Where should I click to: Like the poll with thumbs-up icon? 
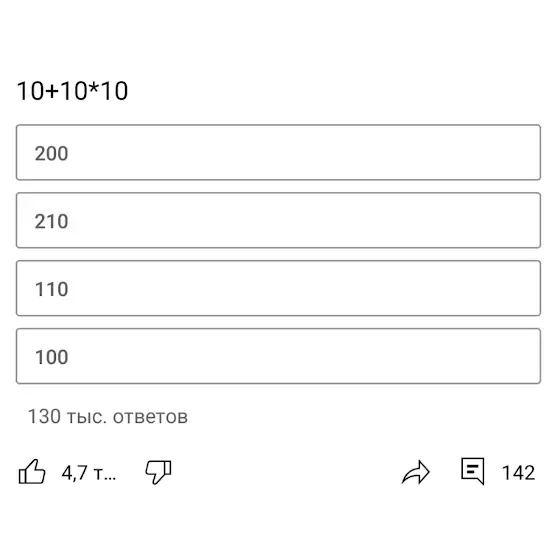click(32, 472)
